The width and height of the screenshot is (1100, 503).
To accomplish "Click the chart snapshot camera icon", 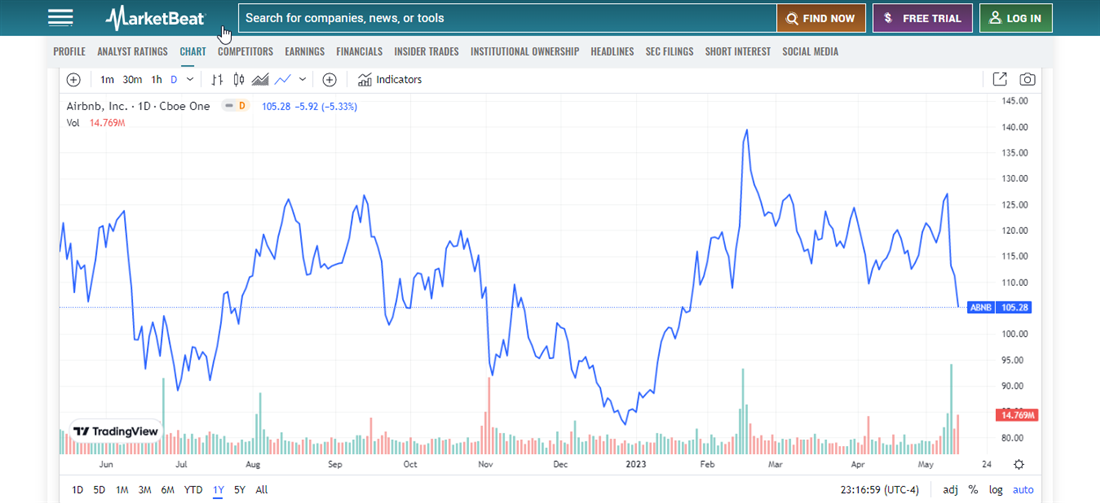I will (1027, 80).
